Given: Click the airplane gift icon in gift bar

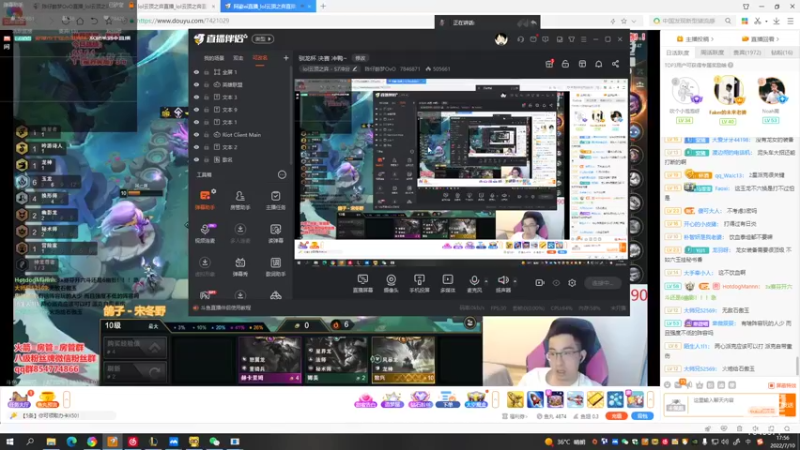Looking at the screenshot, I should 575,399.
